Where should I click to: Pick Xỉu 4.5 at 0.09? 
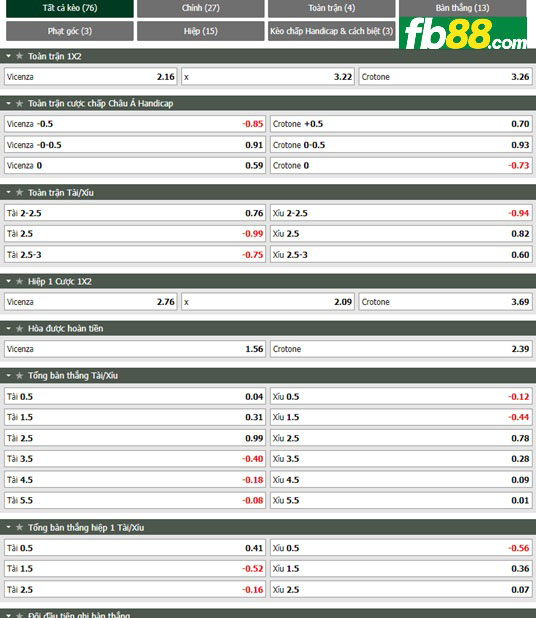[x=401, y=480]
